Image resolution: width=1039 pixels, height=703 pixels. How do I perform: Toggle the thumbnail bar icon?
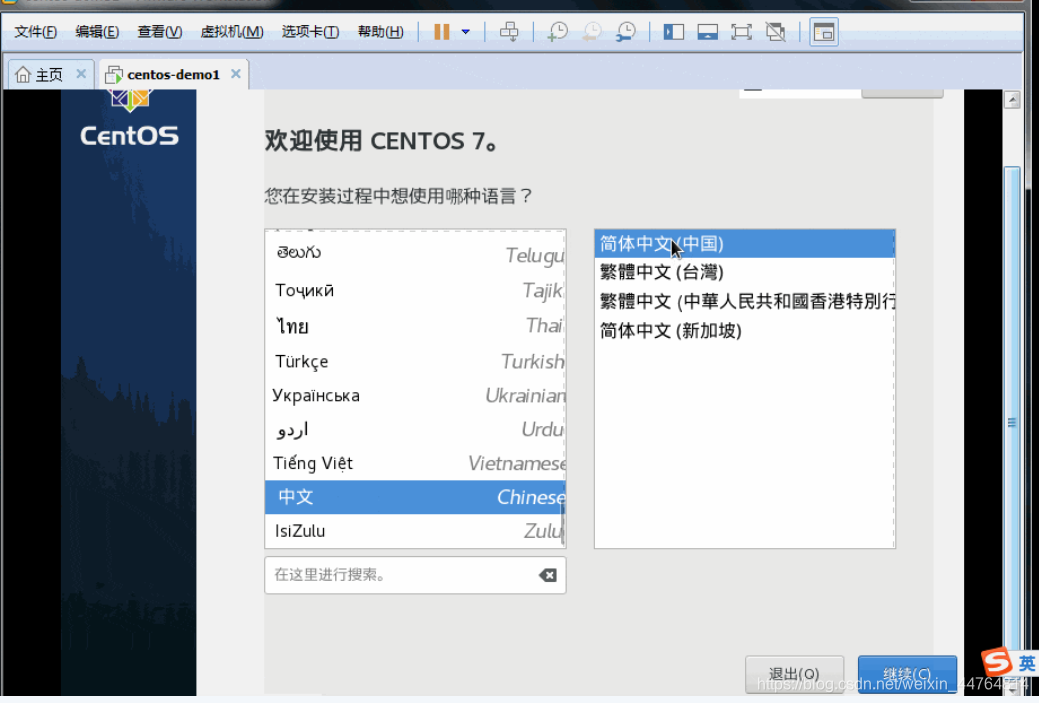pos(708,31)
